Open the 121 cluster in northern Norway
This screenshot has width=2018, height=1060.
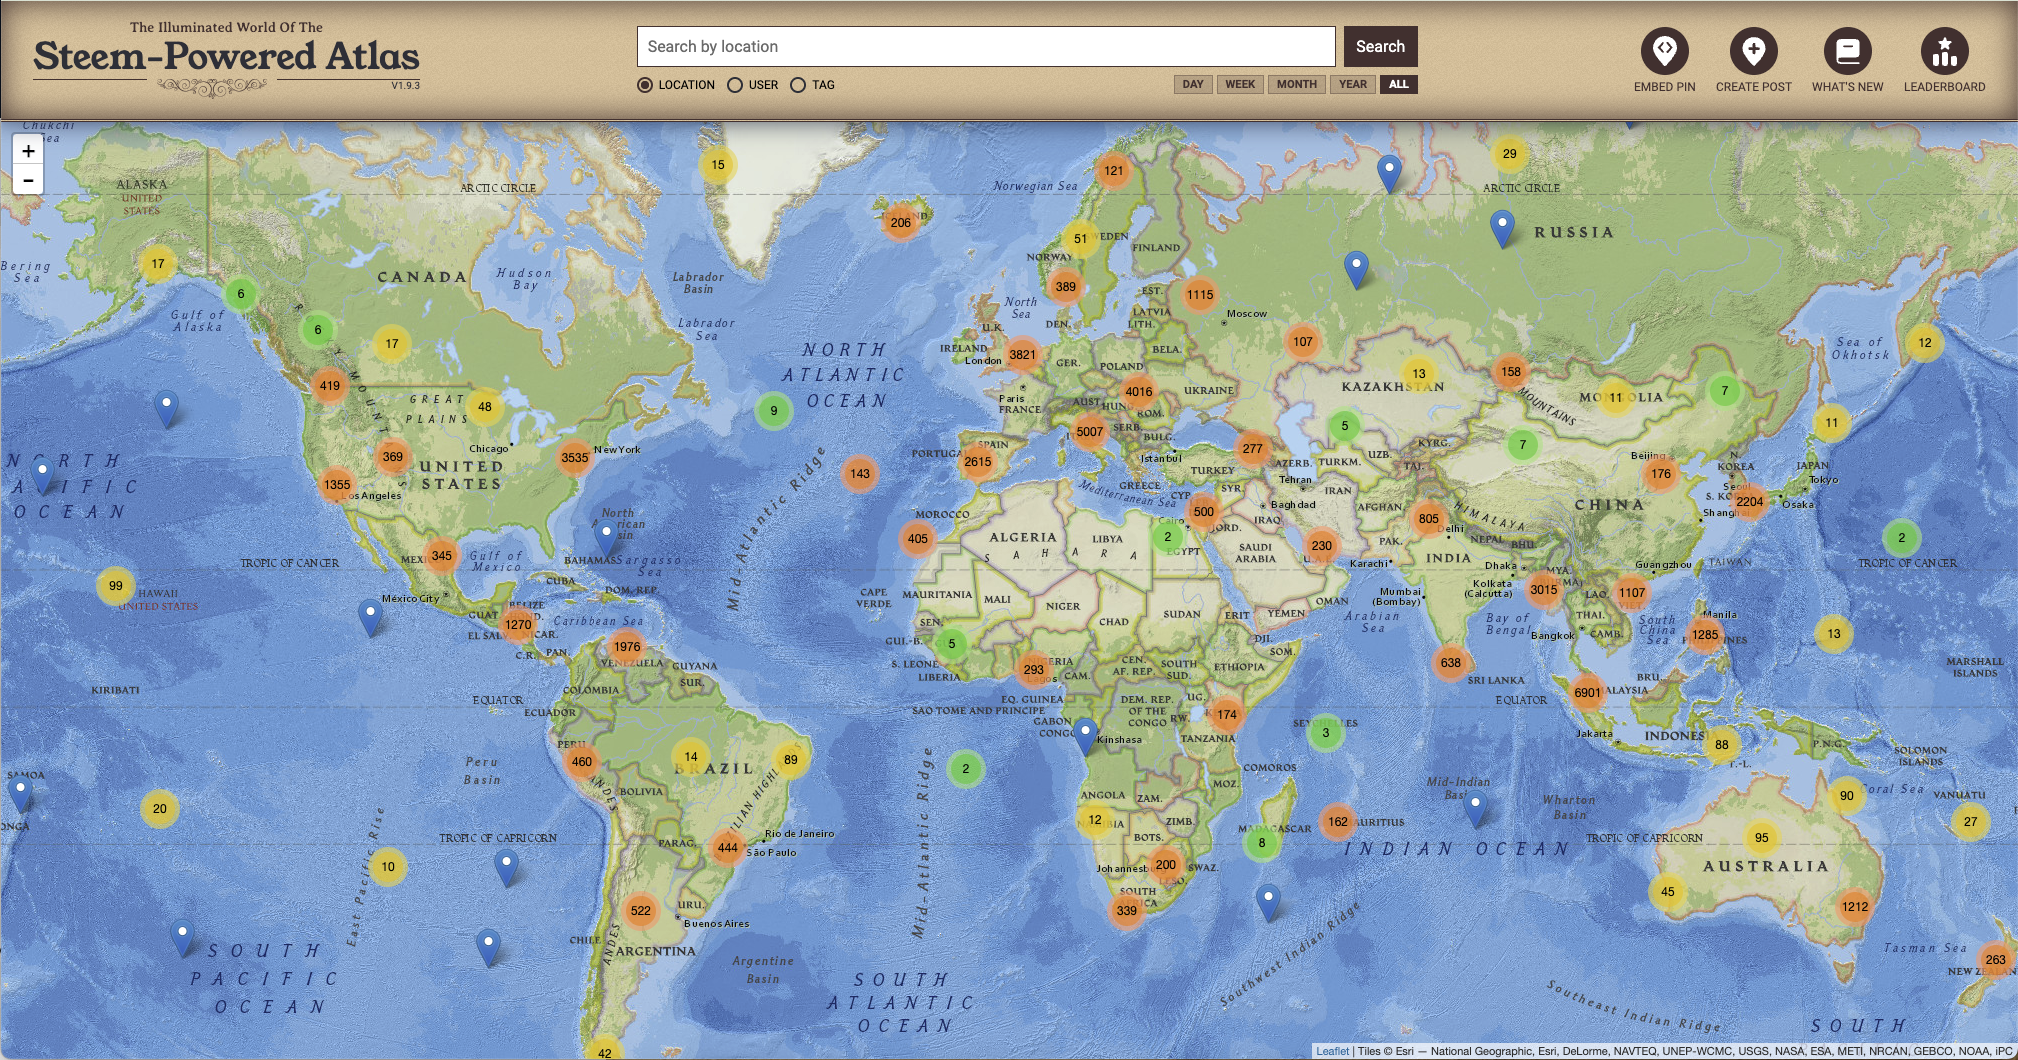(x=1114, y=170)
